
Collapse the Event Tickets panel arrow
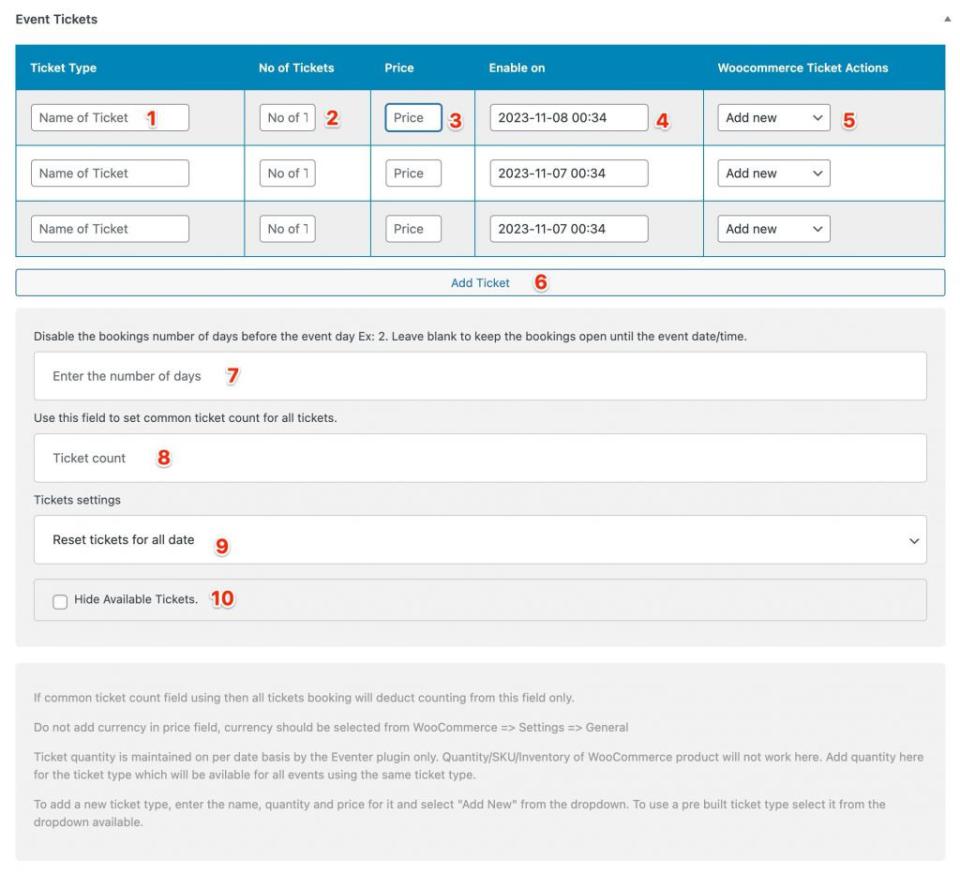945,20
